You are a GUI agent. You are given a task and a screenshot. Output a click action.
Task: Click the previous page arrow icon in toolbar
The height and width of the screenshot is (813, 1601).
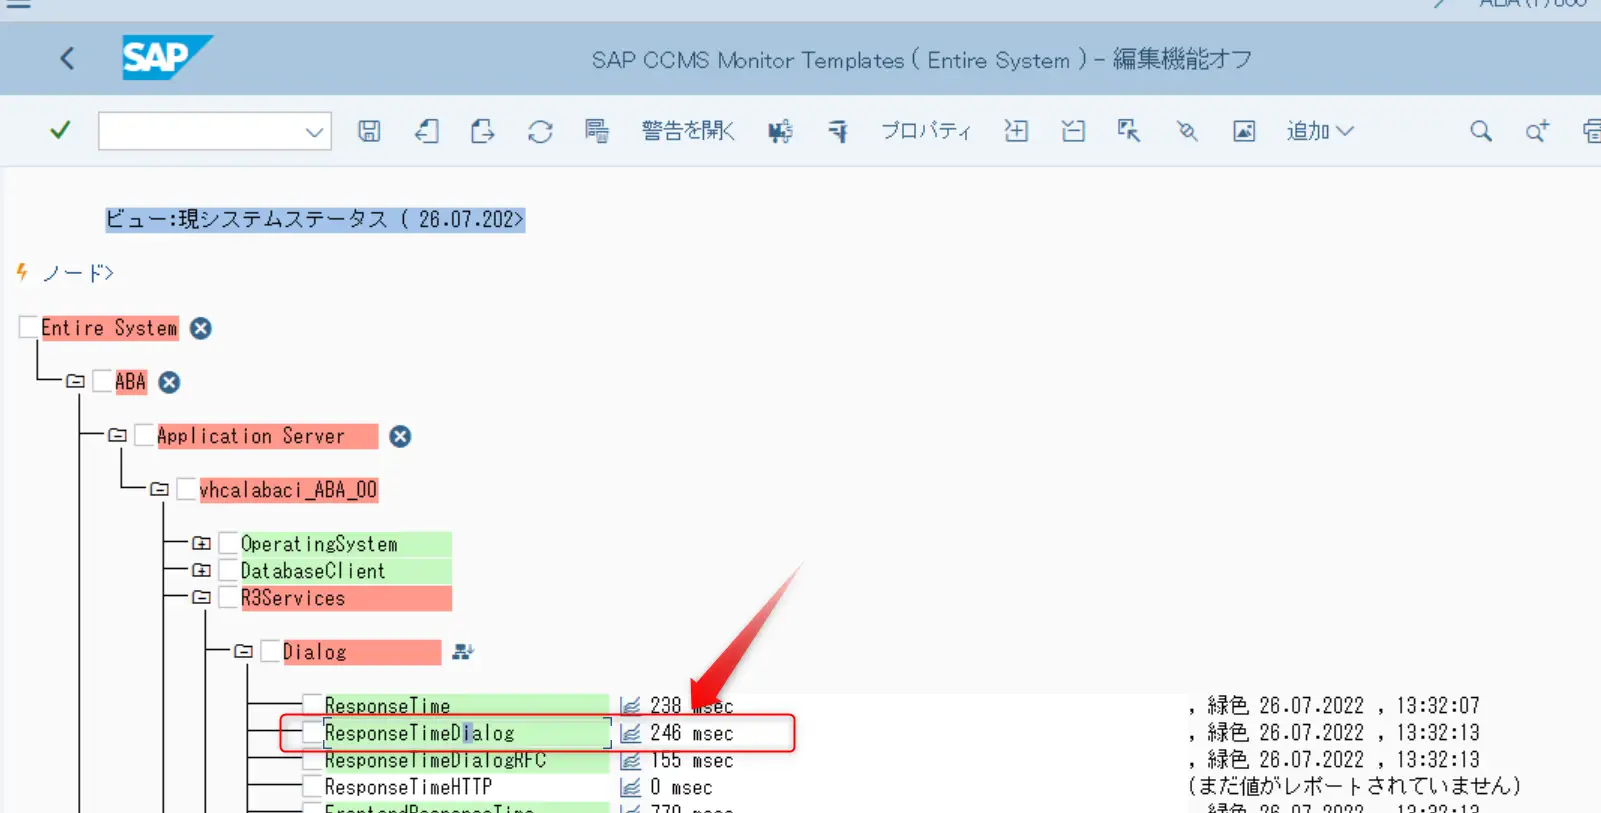point(427,131)
